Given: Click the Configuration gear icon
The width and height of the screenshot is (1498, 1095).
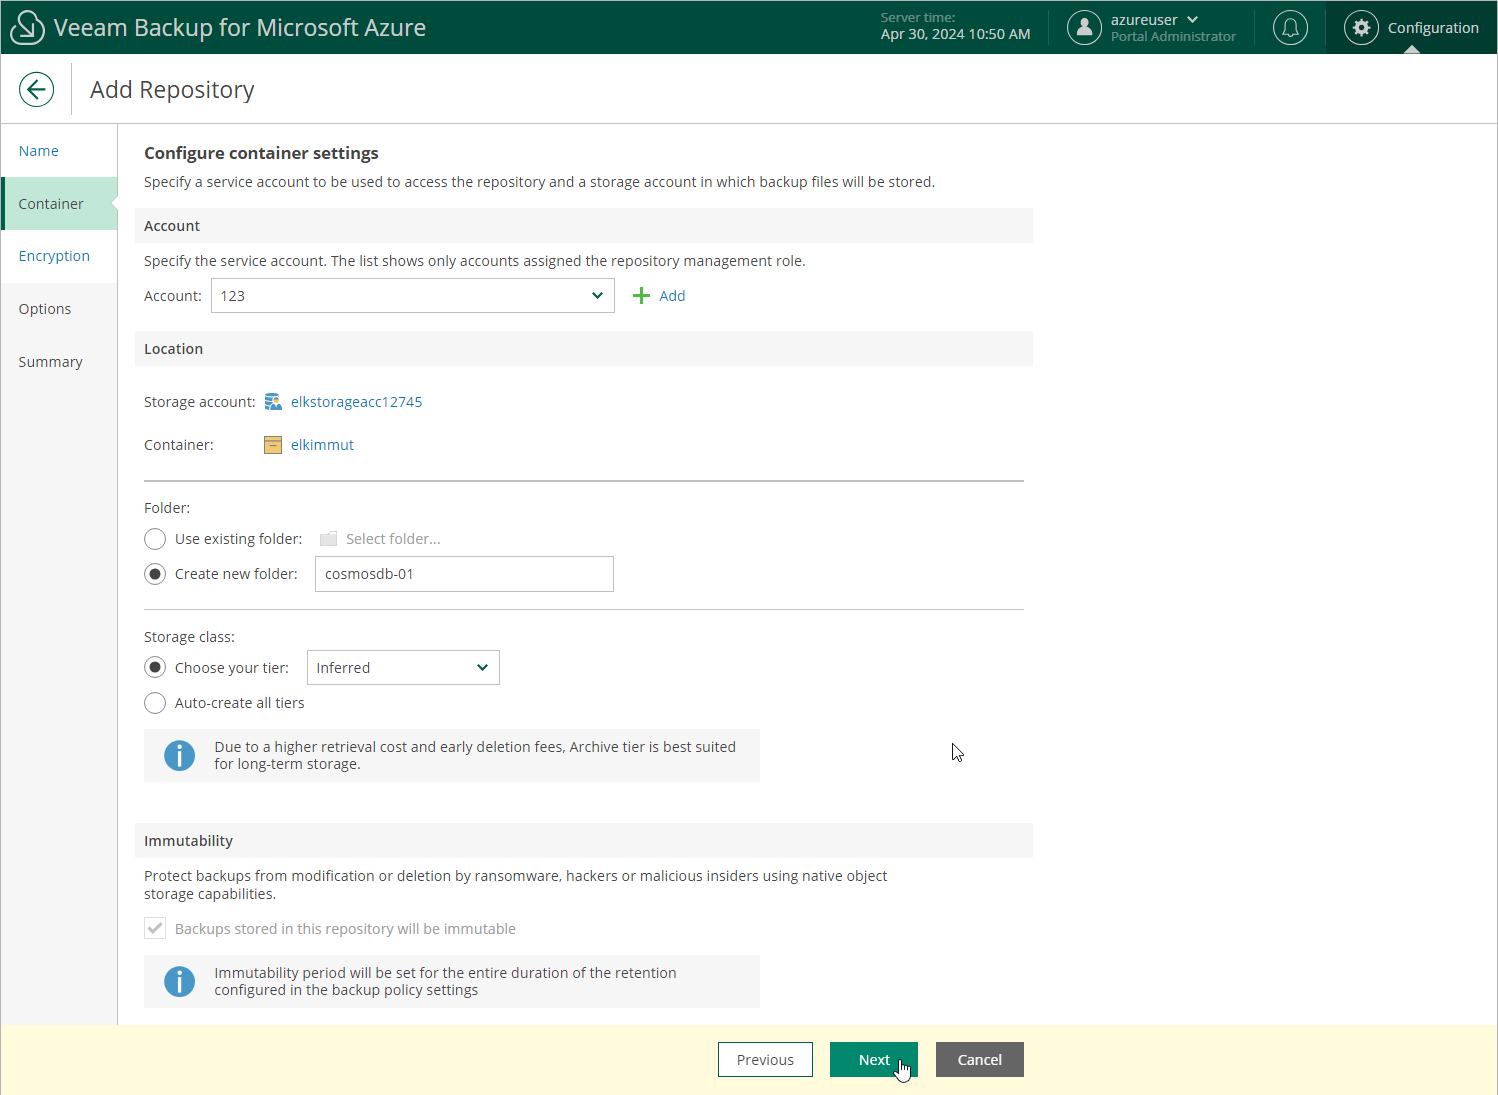Looking at the screenshot, I should tap(1361, 28).
